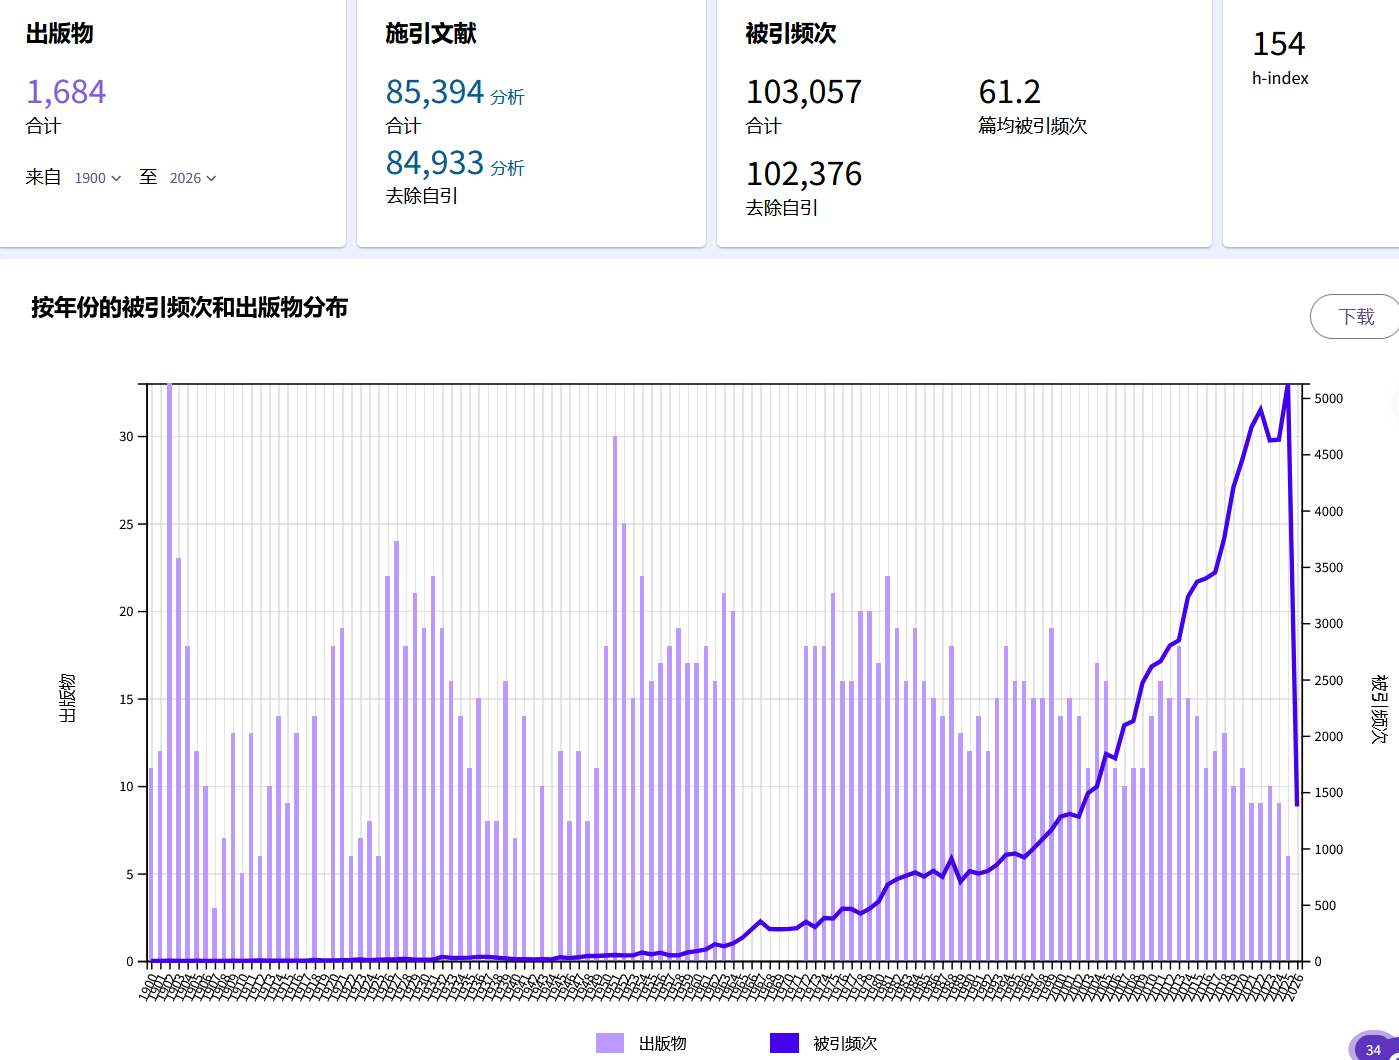Toggle the 被引频次 series legend label
This screenshot has width=1399, height=1060.
coord(844,1043)
